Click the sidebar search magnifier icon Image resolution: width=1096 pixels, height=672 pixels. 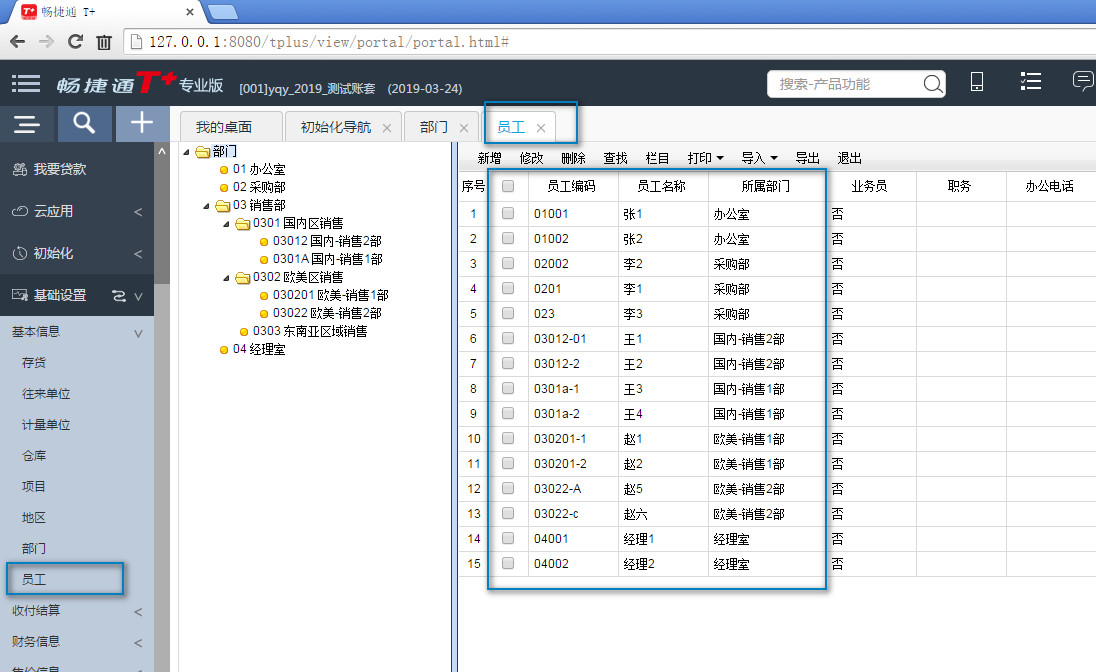(85, 124)
